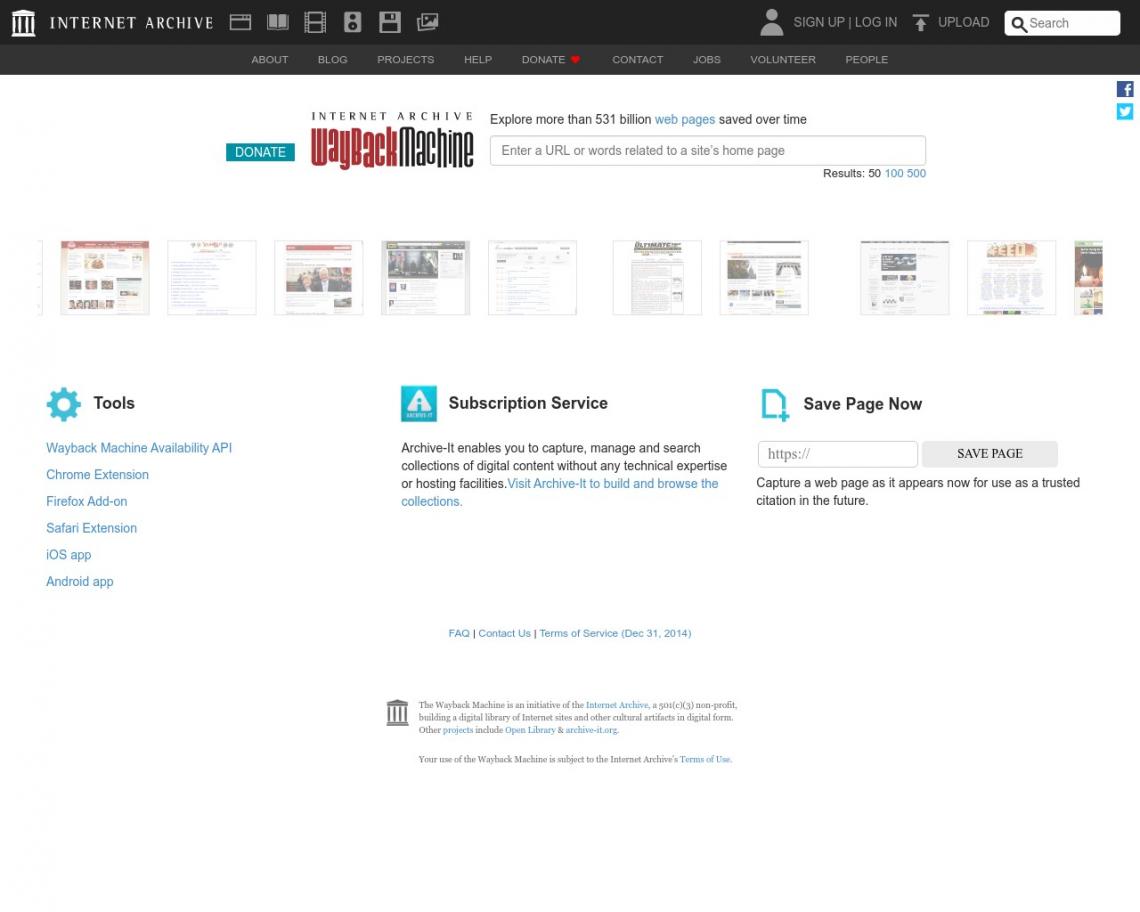Open the 'Terms of Use' footer link
The image size is (1140, 912).
click(x=705, y=759)
